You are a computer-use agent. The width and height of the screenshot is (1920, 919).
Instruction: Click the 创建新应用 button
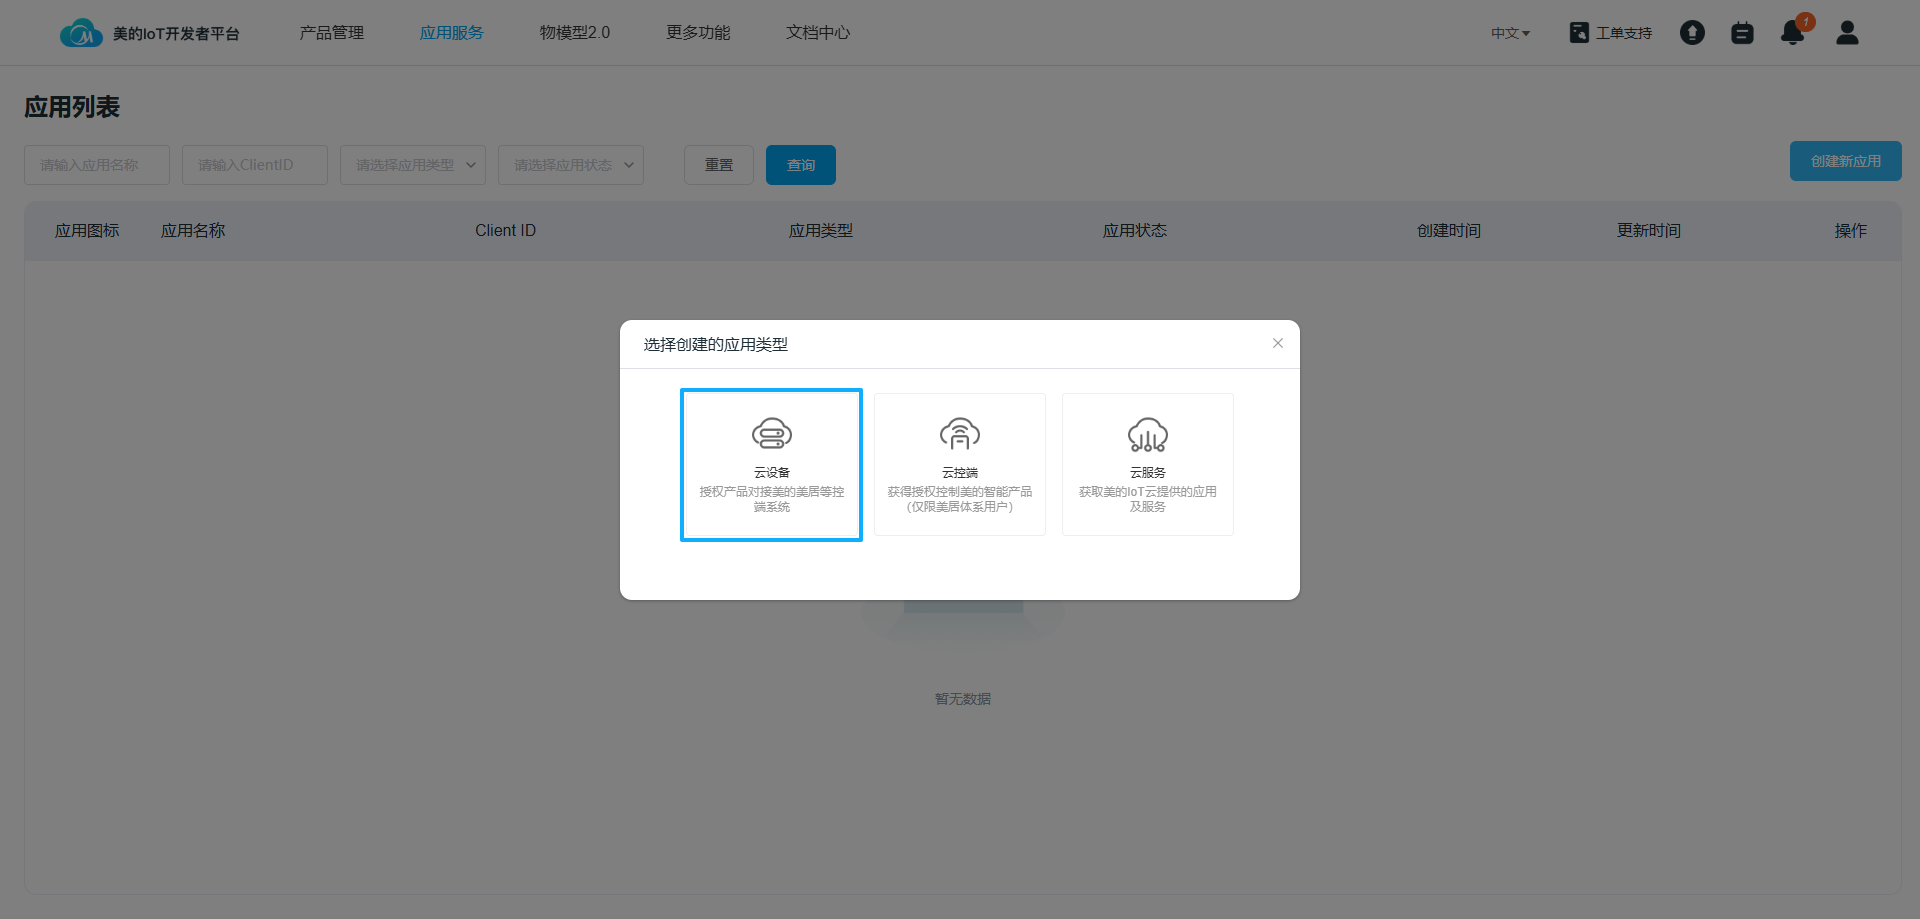click(1845, 161)
